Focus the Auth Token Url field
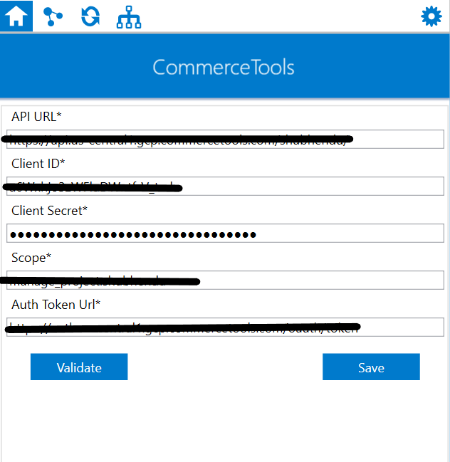The image size is (450, 462). pos(225,327)
